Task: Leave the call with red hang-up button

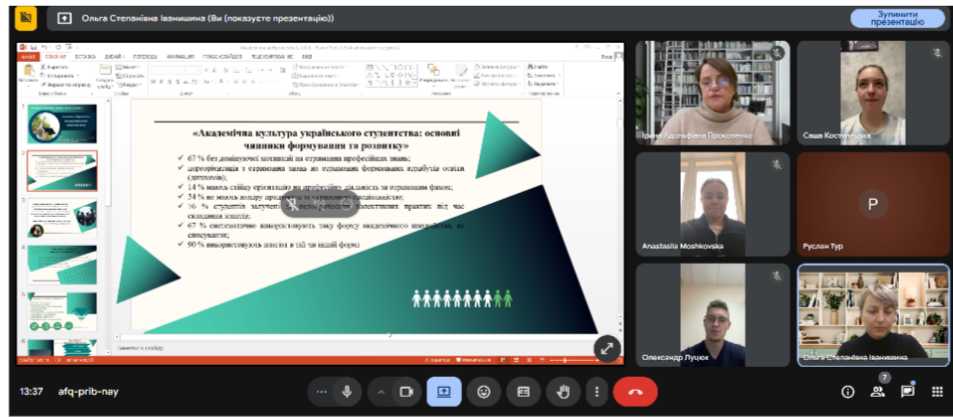Action: (635, 391)
